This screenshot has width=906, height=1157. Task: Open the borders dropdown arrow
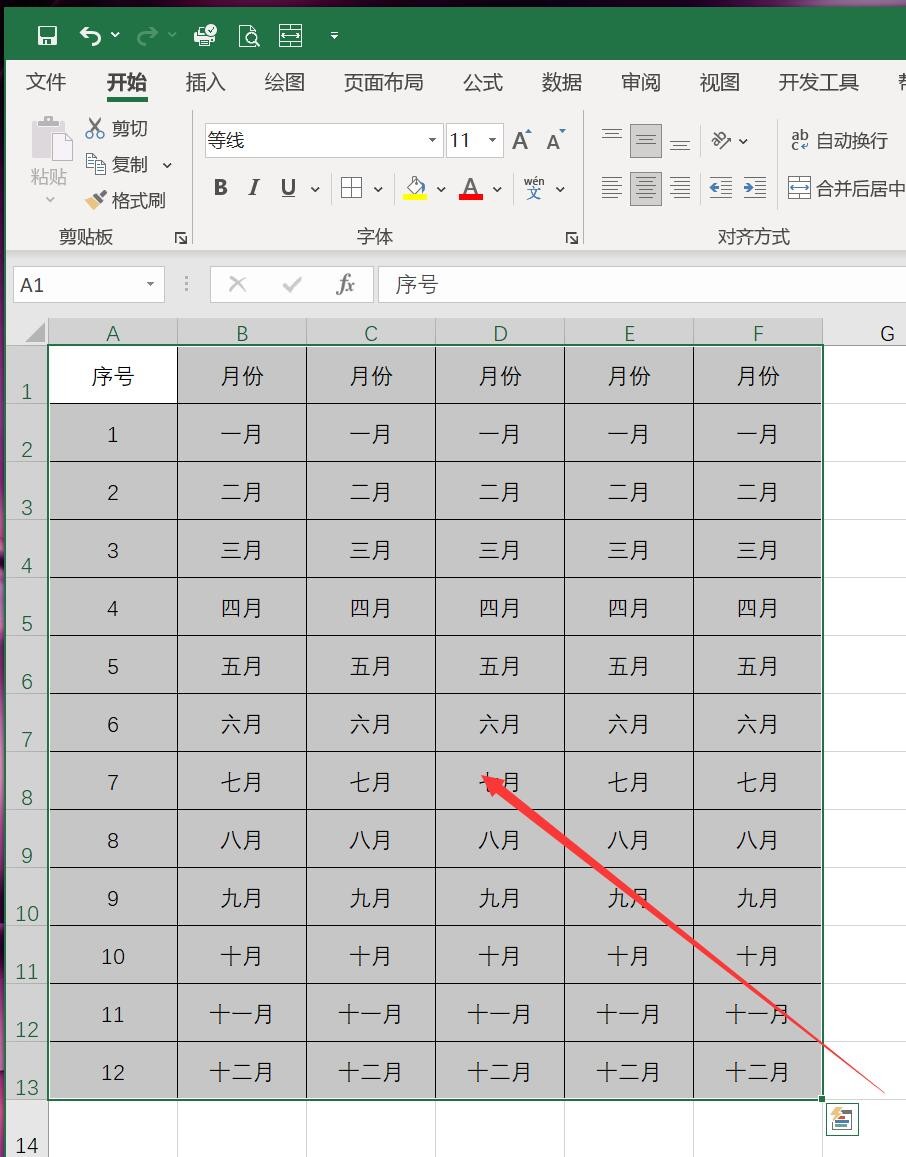(x=376, y=188)
